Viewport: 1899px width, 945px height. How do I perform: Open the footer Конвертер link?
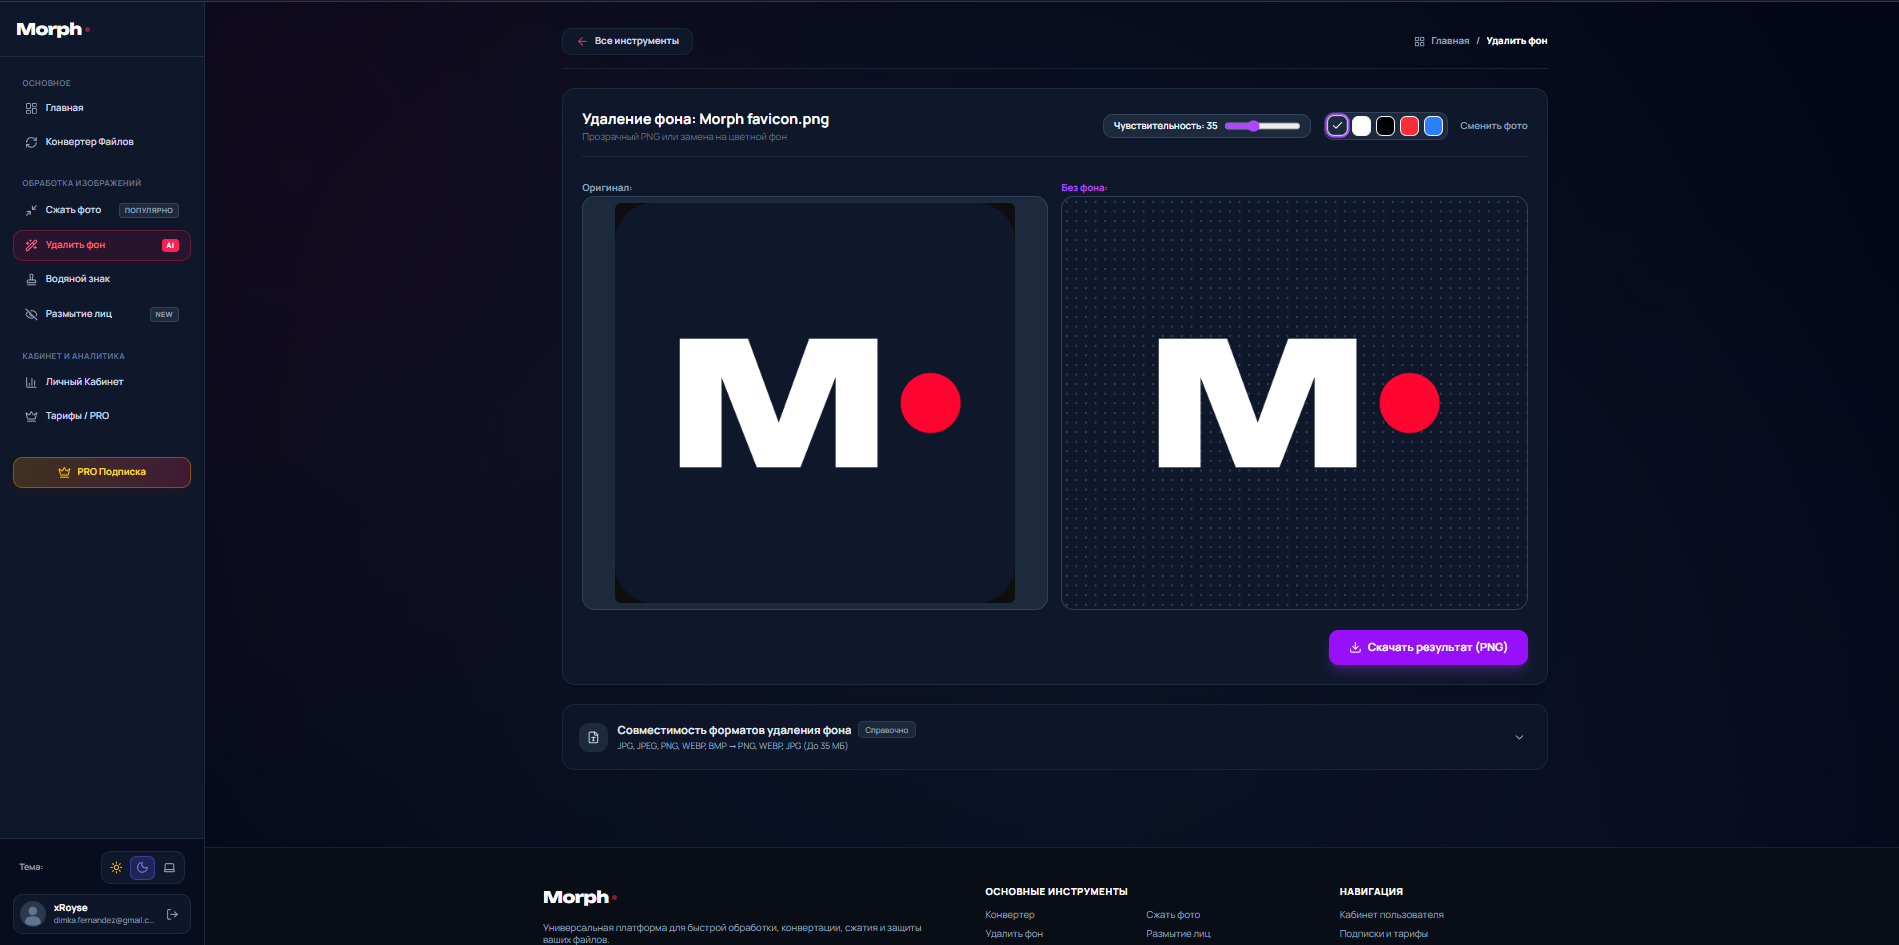tap(1010, 915)
